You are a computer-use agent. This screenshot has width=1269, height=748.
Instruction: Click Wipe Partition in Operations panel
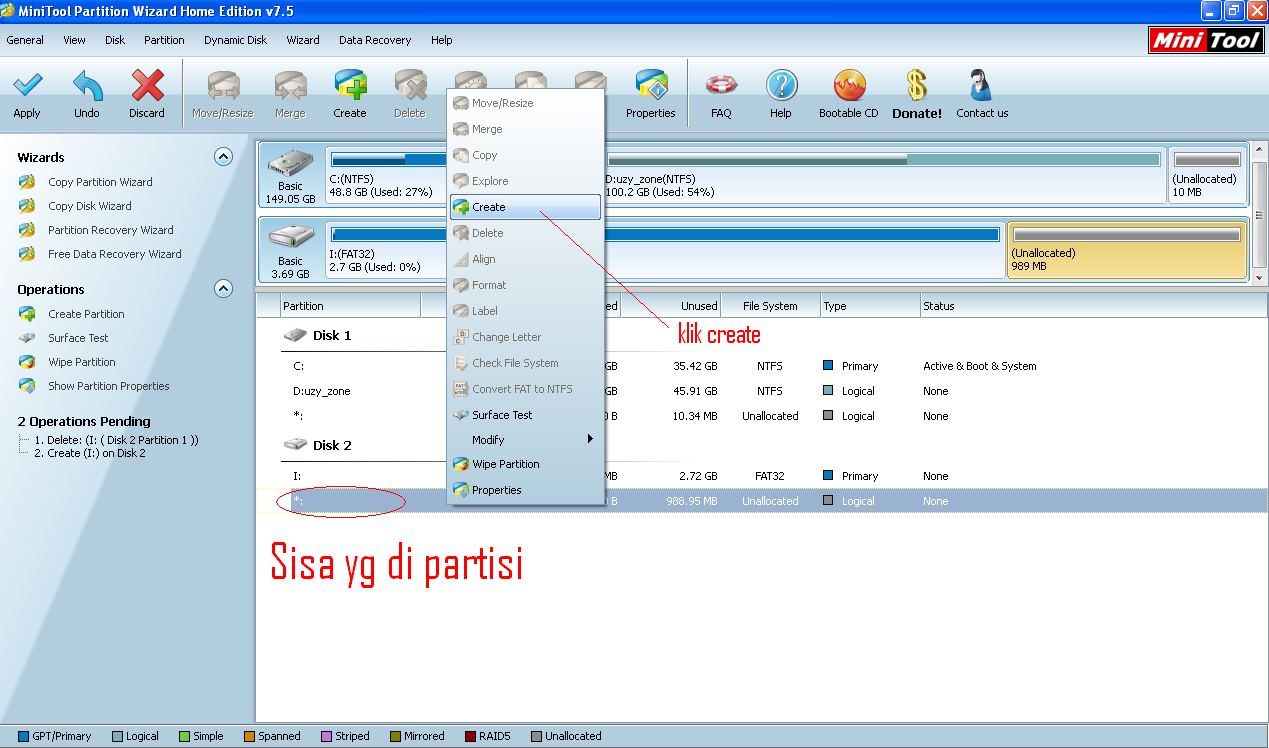pos(82,362)
